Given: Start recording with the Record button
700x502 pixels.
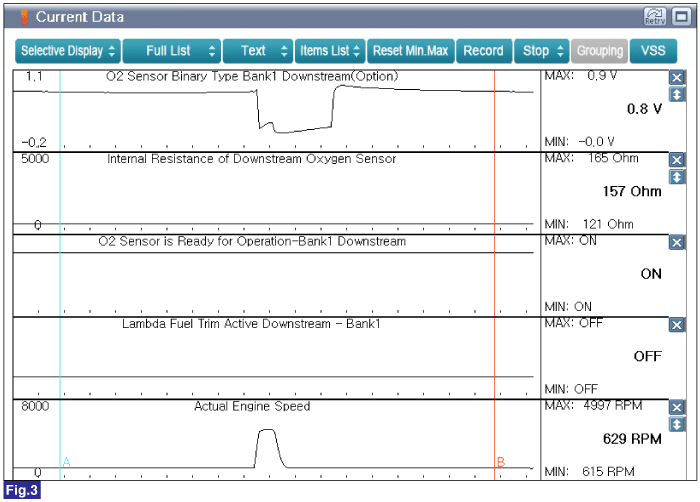Looking at the screenshot, I should coord(483,51).
